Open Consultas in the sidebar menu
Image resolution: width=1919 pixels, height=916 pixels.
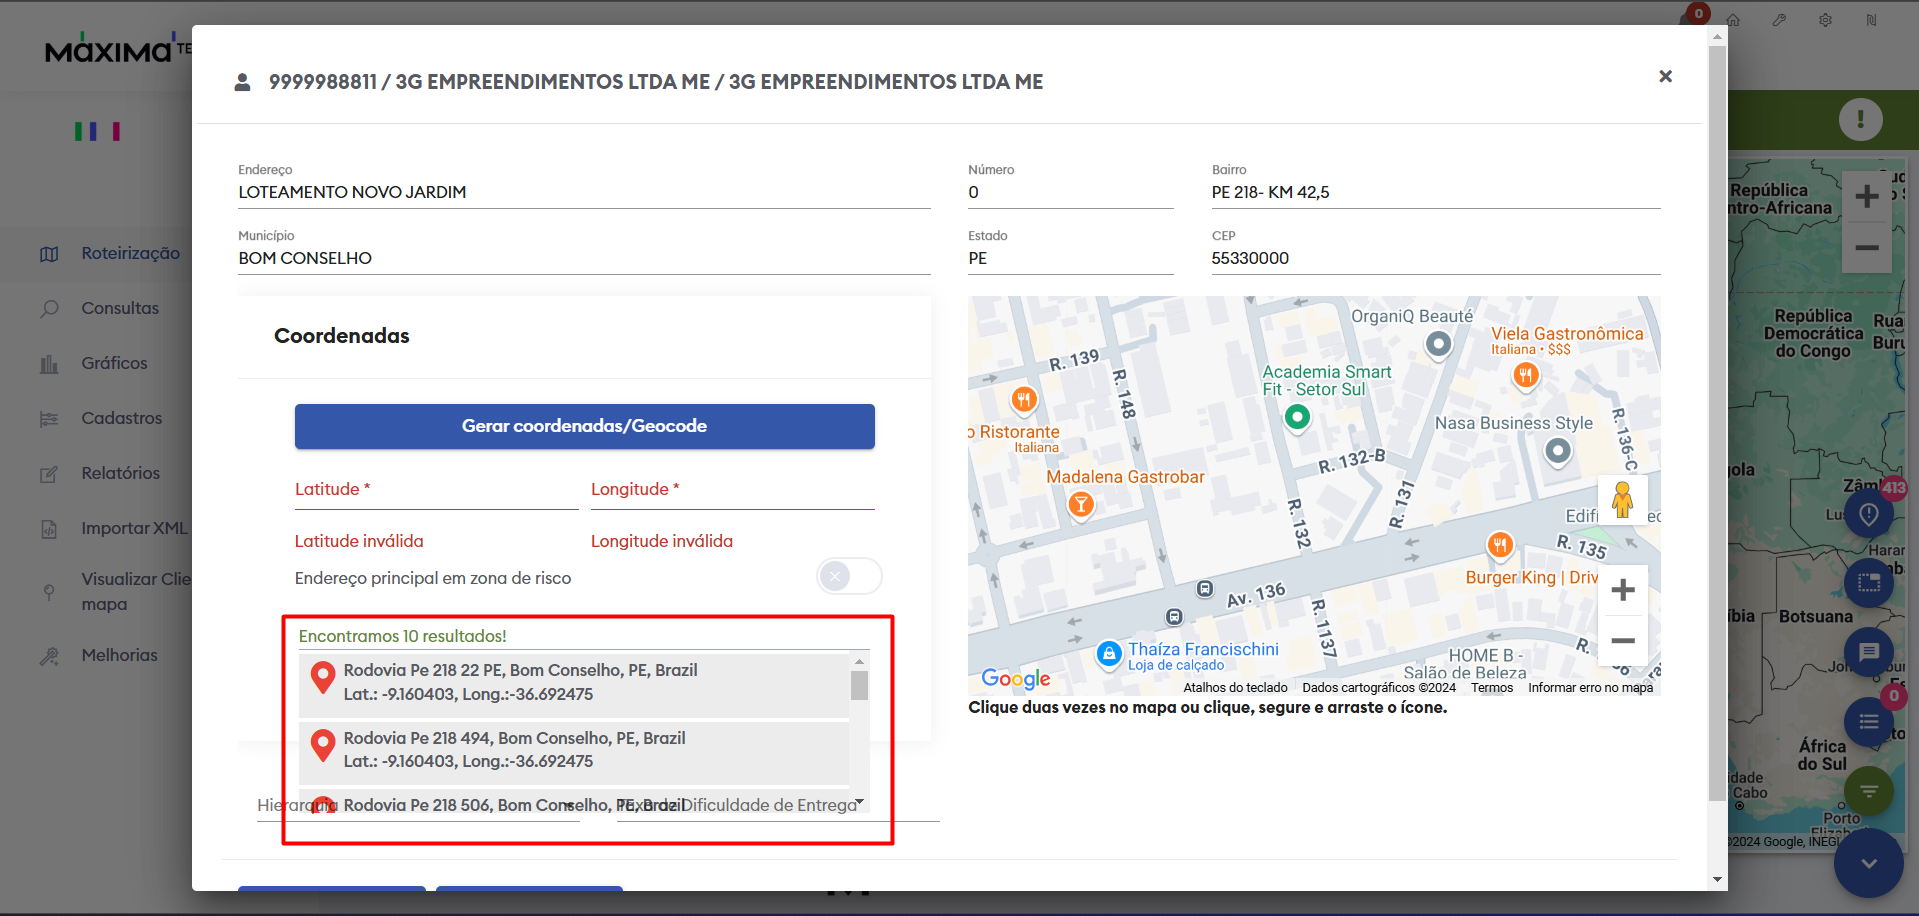(120, 308)
